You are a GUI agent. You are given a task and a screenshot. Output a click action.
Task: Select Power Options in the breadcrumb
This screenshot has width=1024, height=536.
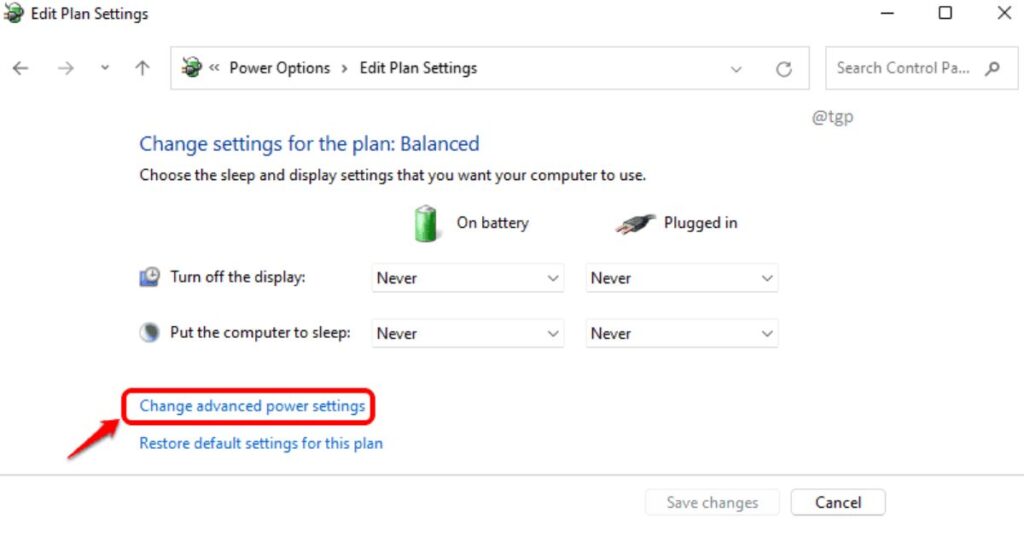click(x=280, y=68)
